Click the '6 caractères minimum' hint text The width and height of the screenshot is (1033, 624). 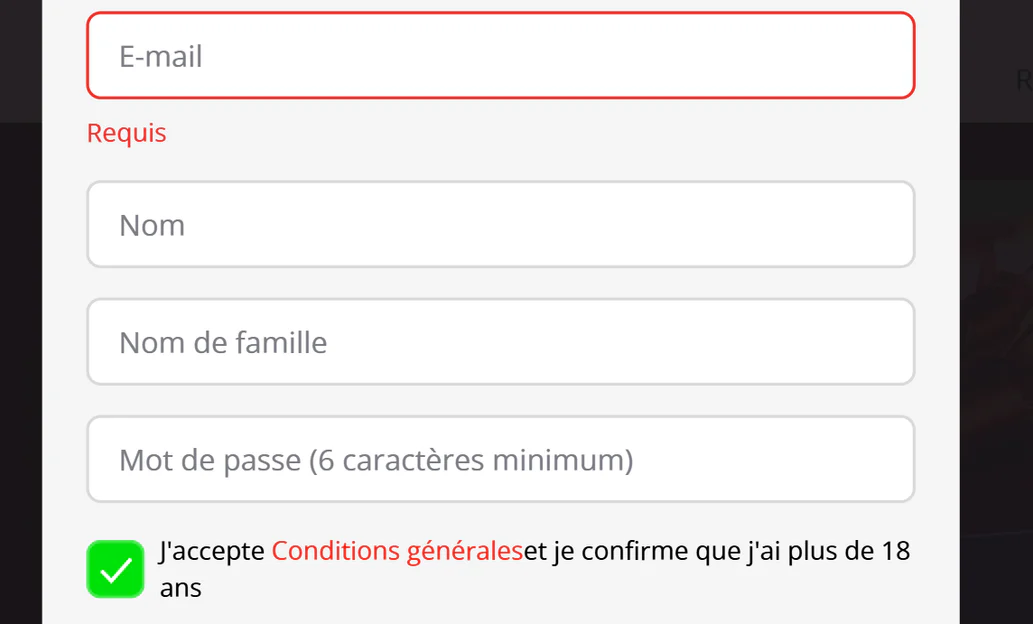click(471, 460)
